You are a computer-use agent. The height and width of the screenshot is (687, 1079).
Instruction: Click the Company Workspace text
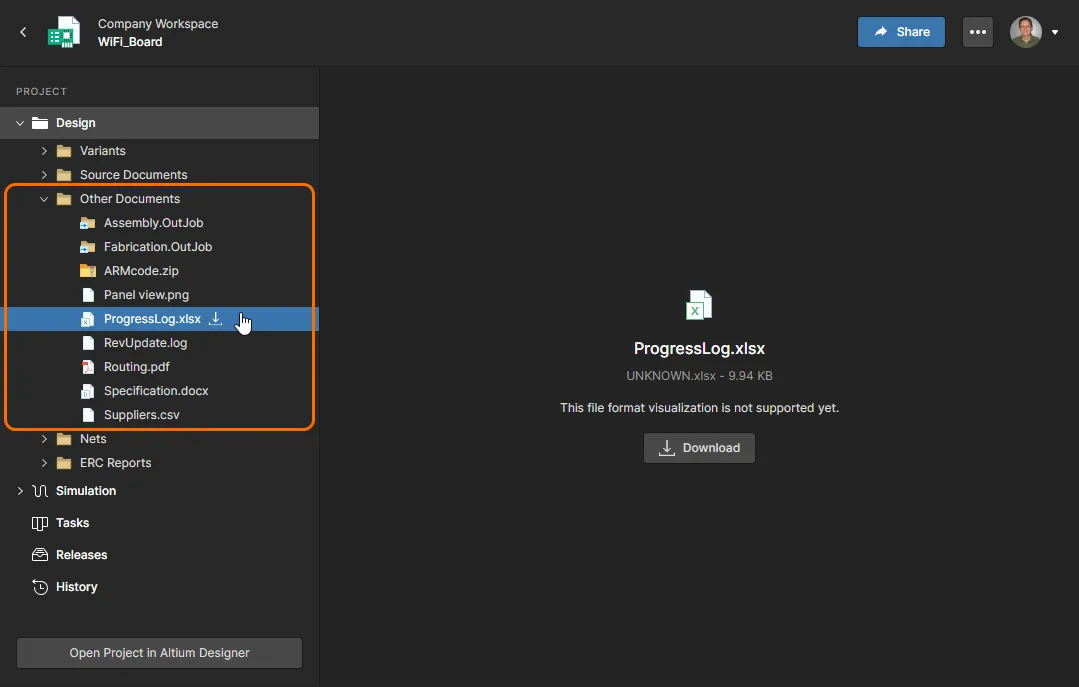point(158,23)
